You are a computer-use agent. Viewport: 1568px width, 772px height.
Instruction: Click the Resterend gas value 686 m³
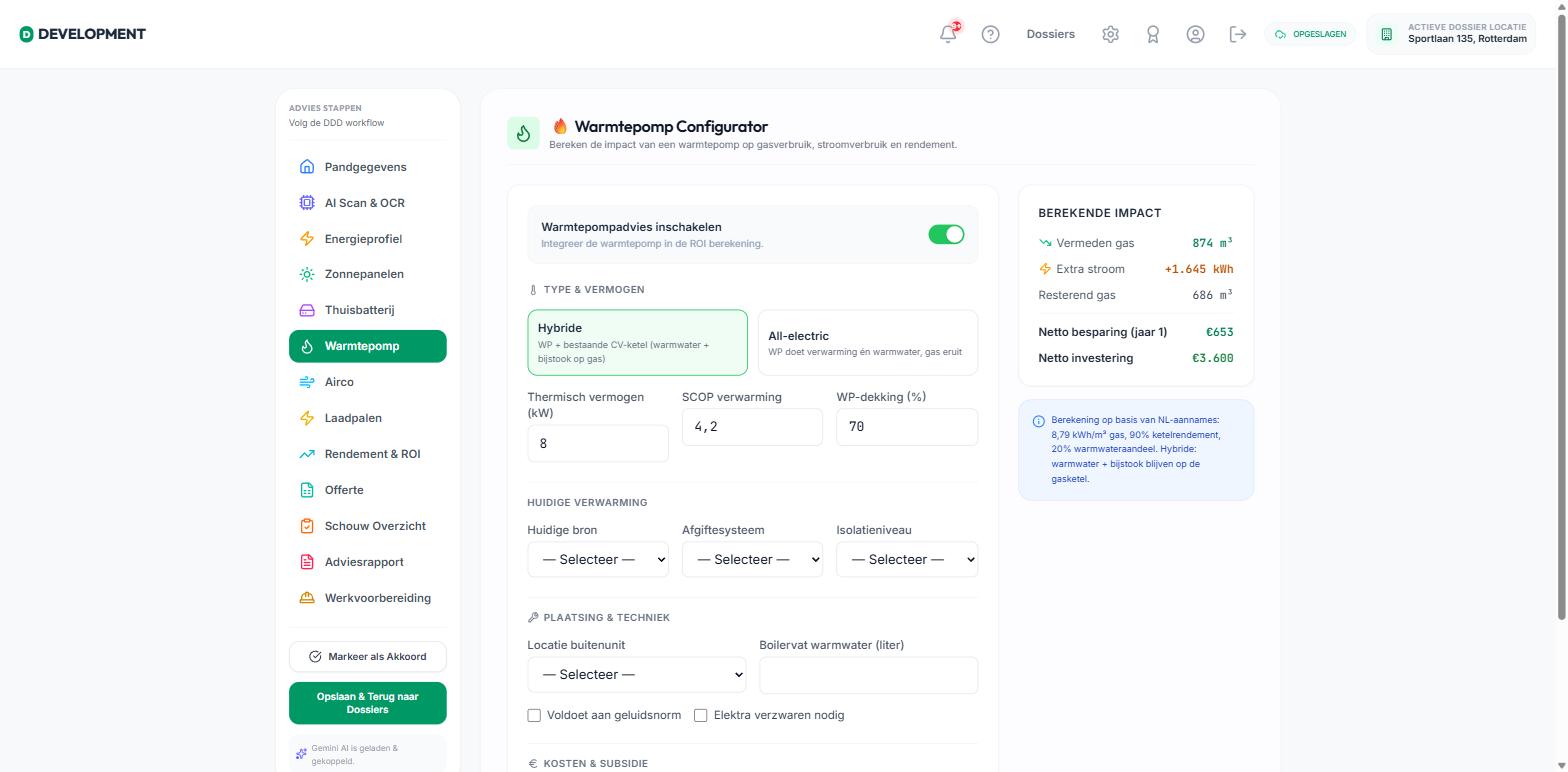coord(1212,295)
